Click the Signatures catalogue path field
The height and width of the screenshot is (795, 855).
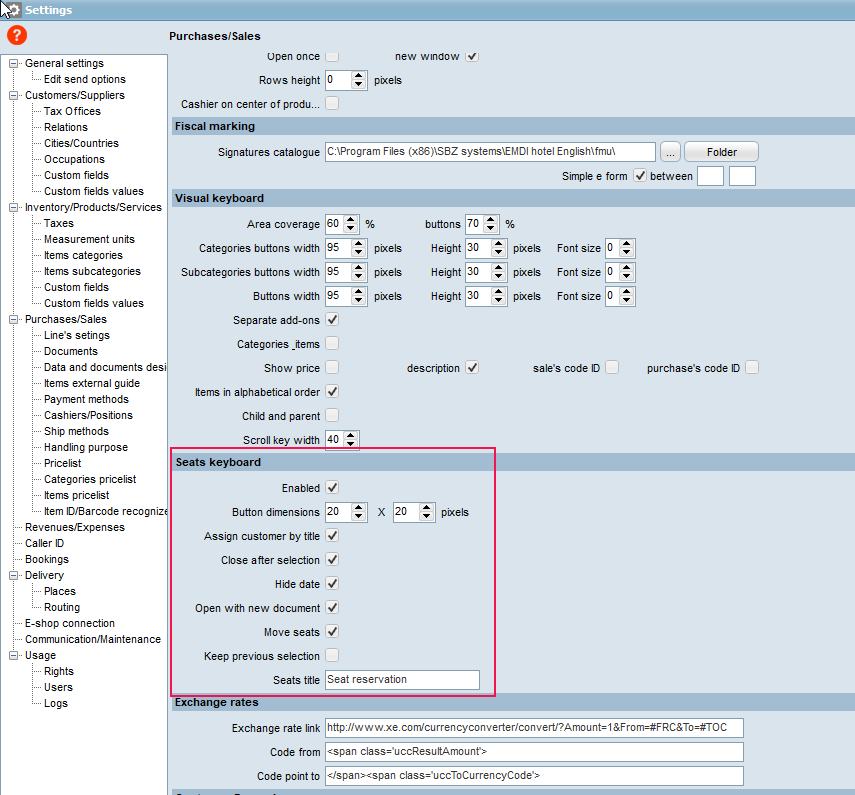(x=490, y=152)
